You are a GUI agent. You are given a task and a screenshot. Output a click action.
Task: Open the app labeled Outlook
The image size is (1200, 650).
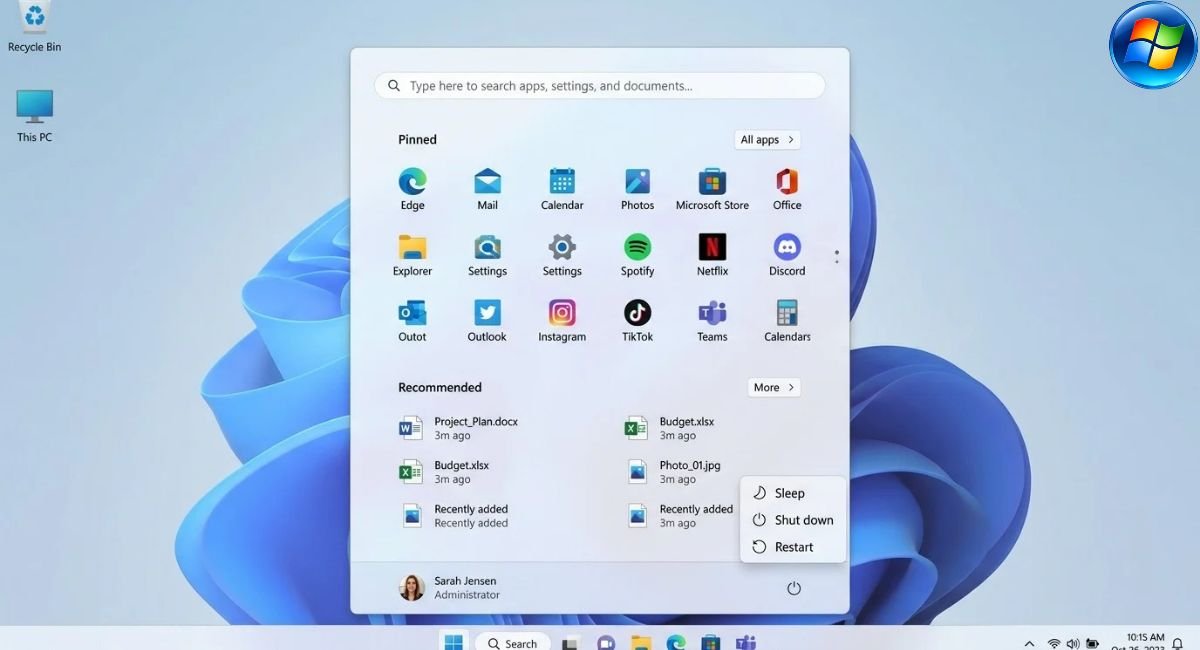coord(487,321)
